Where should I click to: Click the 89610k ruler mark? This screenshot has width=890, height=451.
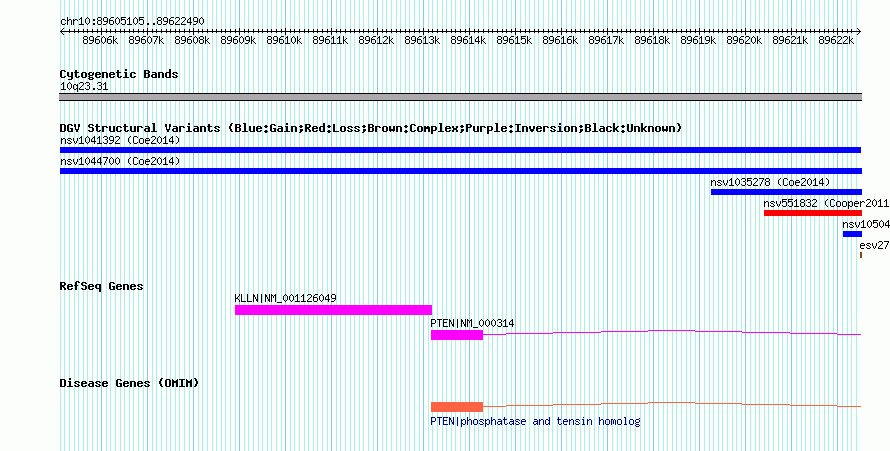284,40
